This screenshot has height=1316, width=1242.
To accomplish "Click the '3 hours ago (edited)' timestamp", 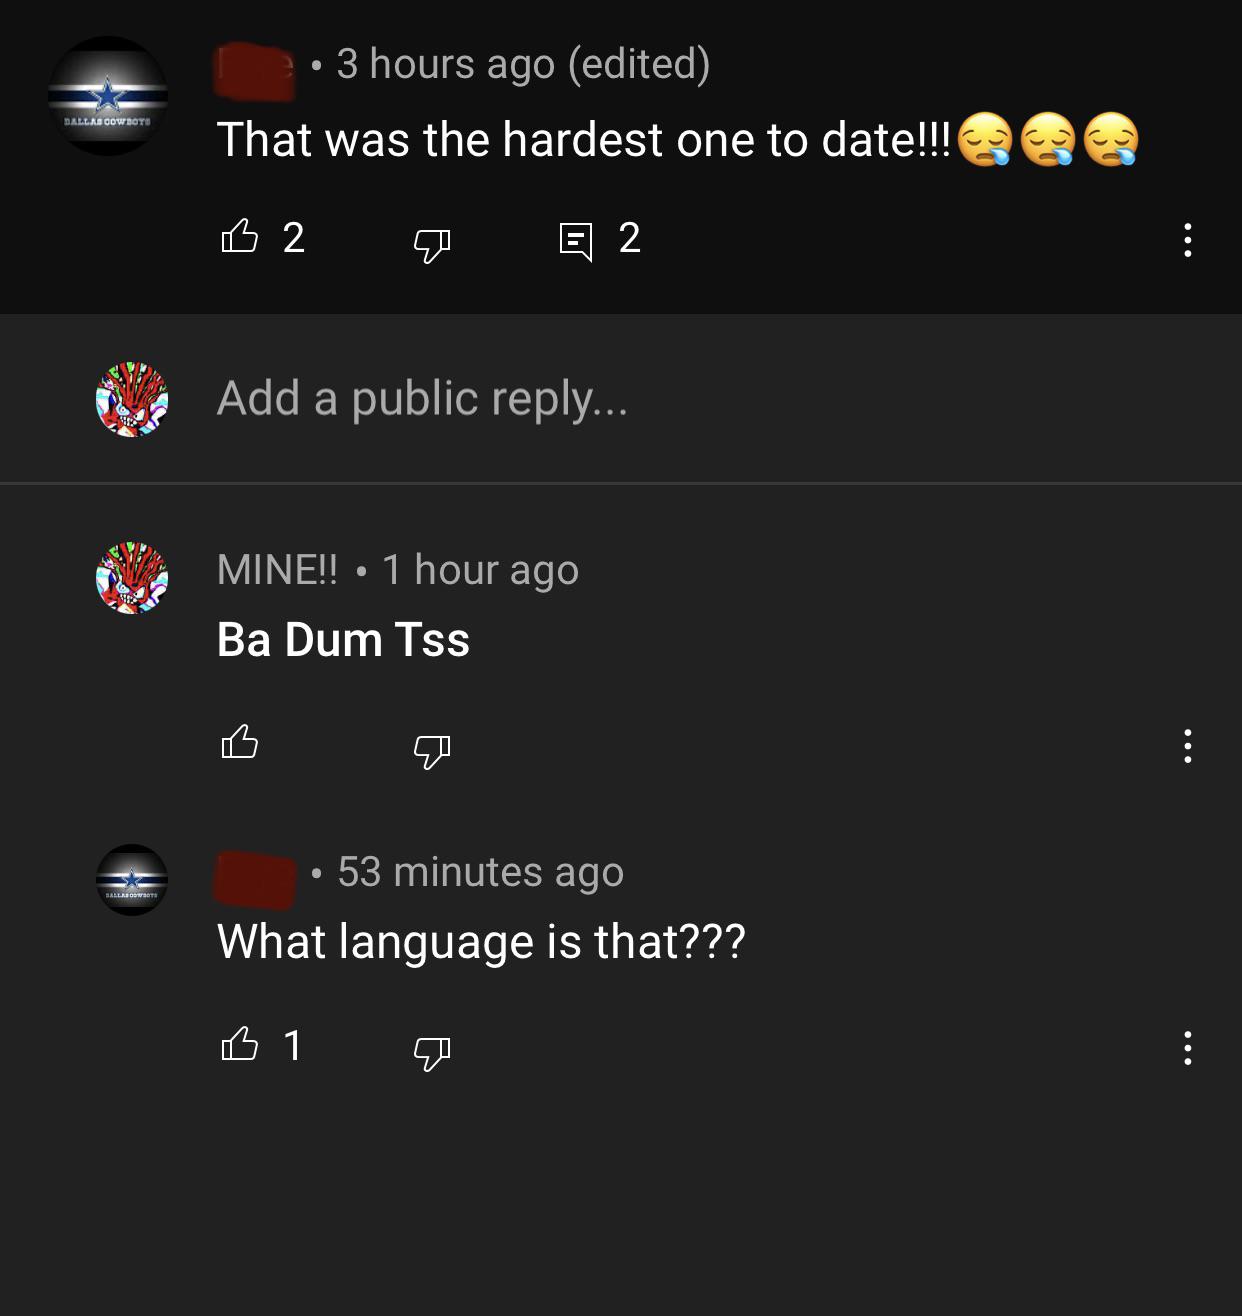I will [523, 64].
